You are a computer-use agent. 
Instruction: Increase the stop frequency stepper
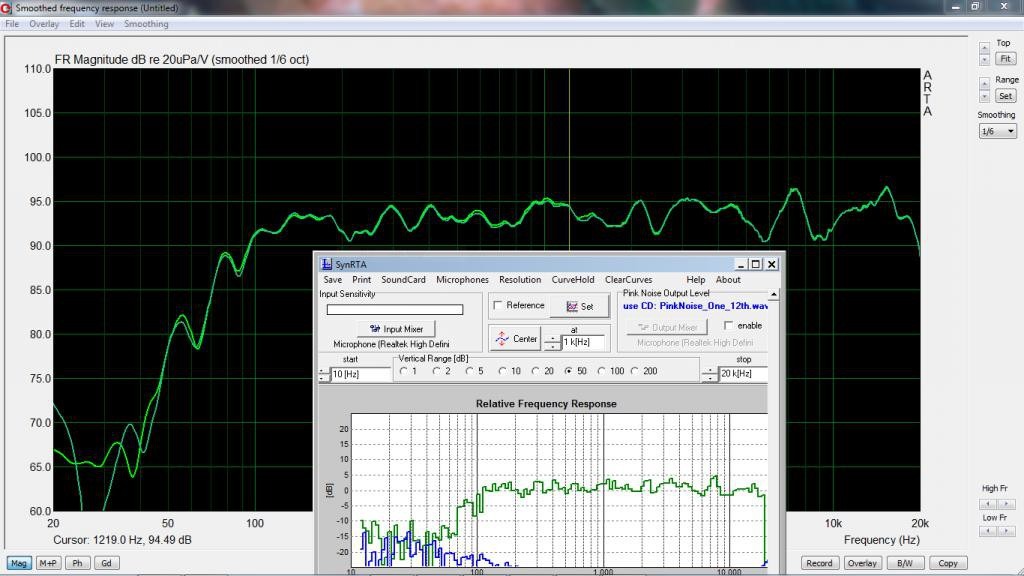(710, 371)
